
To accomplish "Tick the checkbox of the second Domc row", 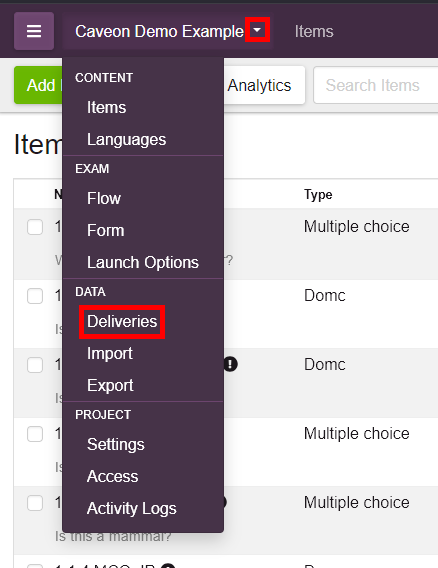I will click(x=35, y=365).
